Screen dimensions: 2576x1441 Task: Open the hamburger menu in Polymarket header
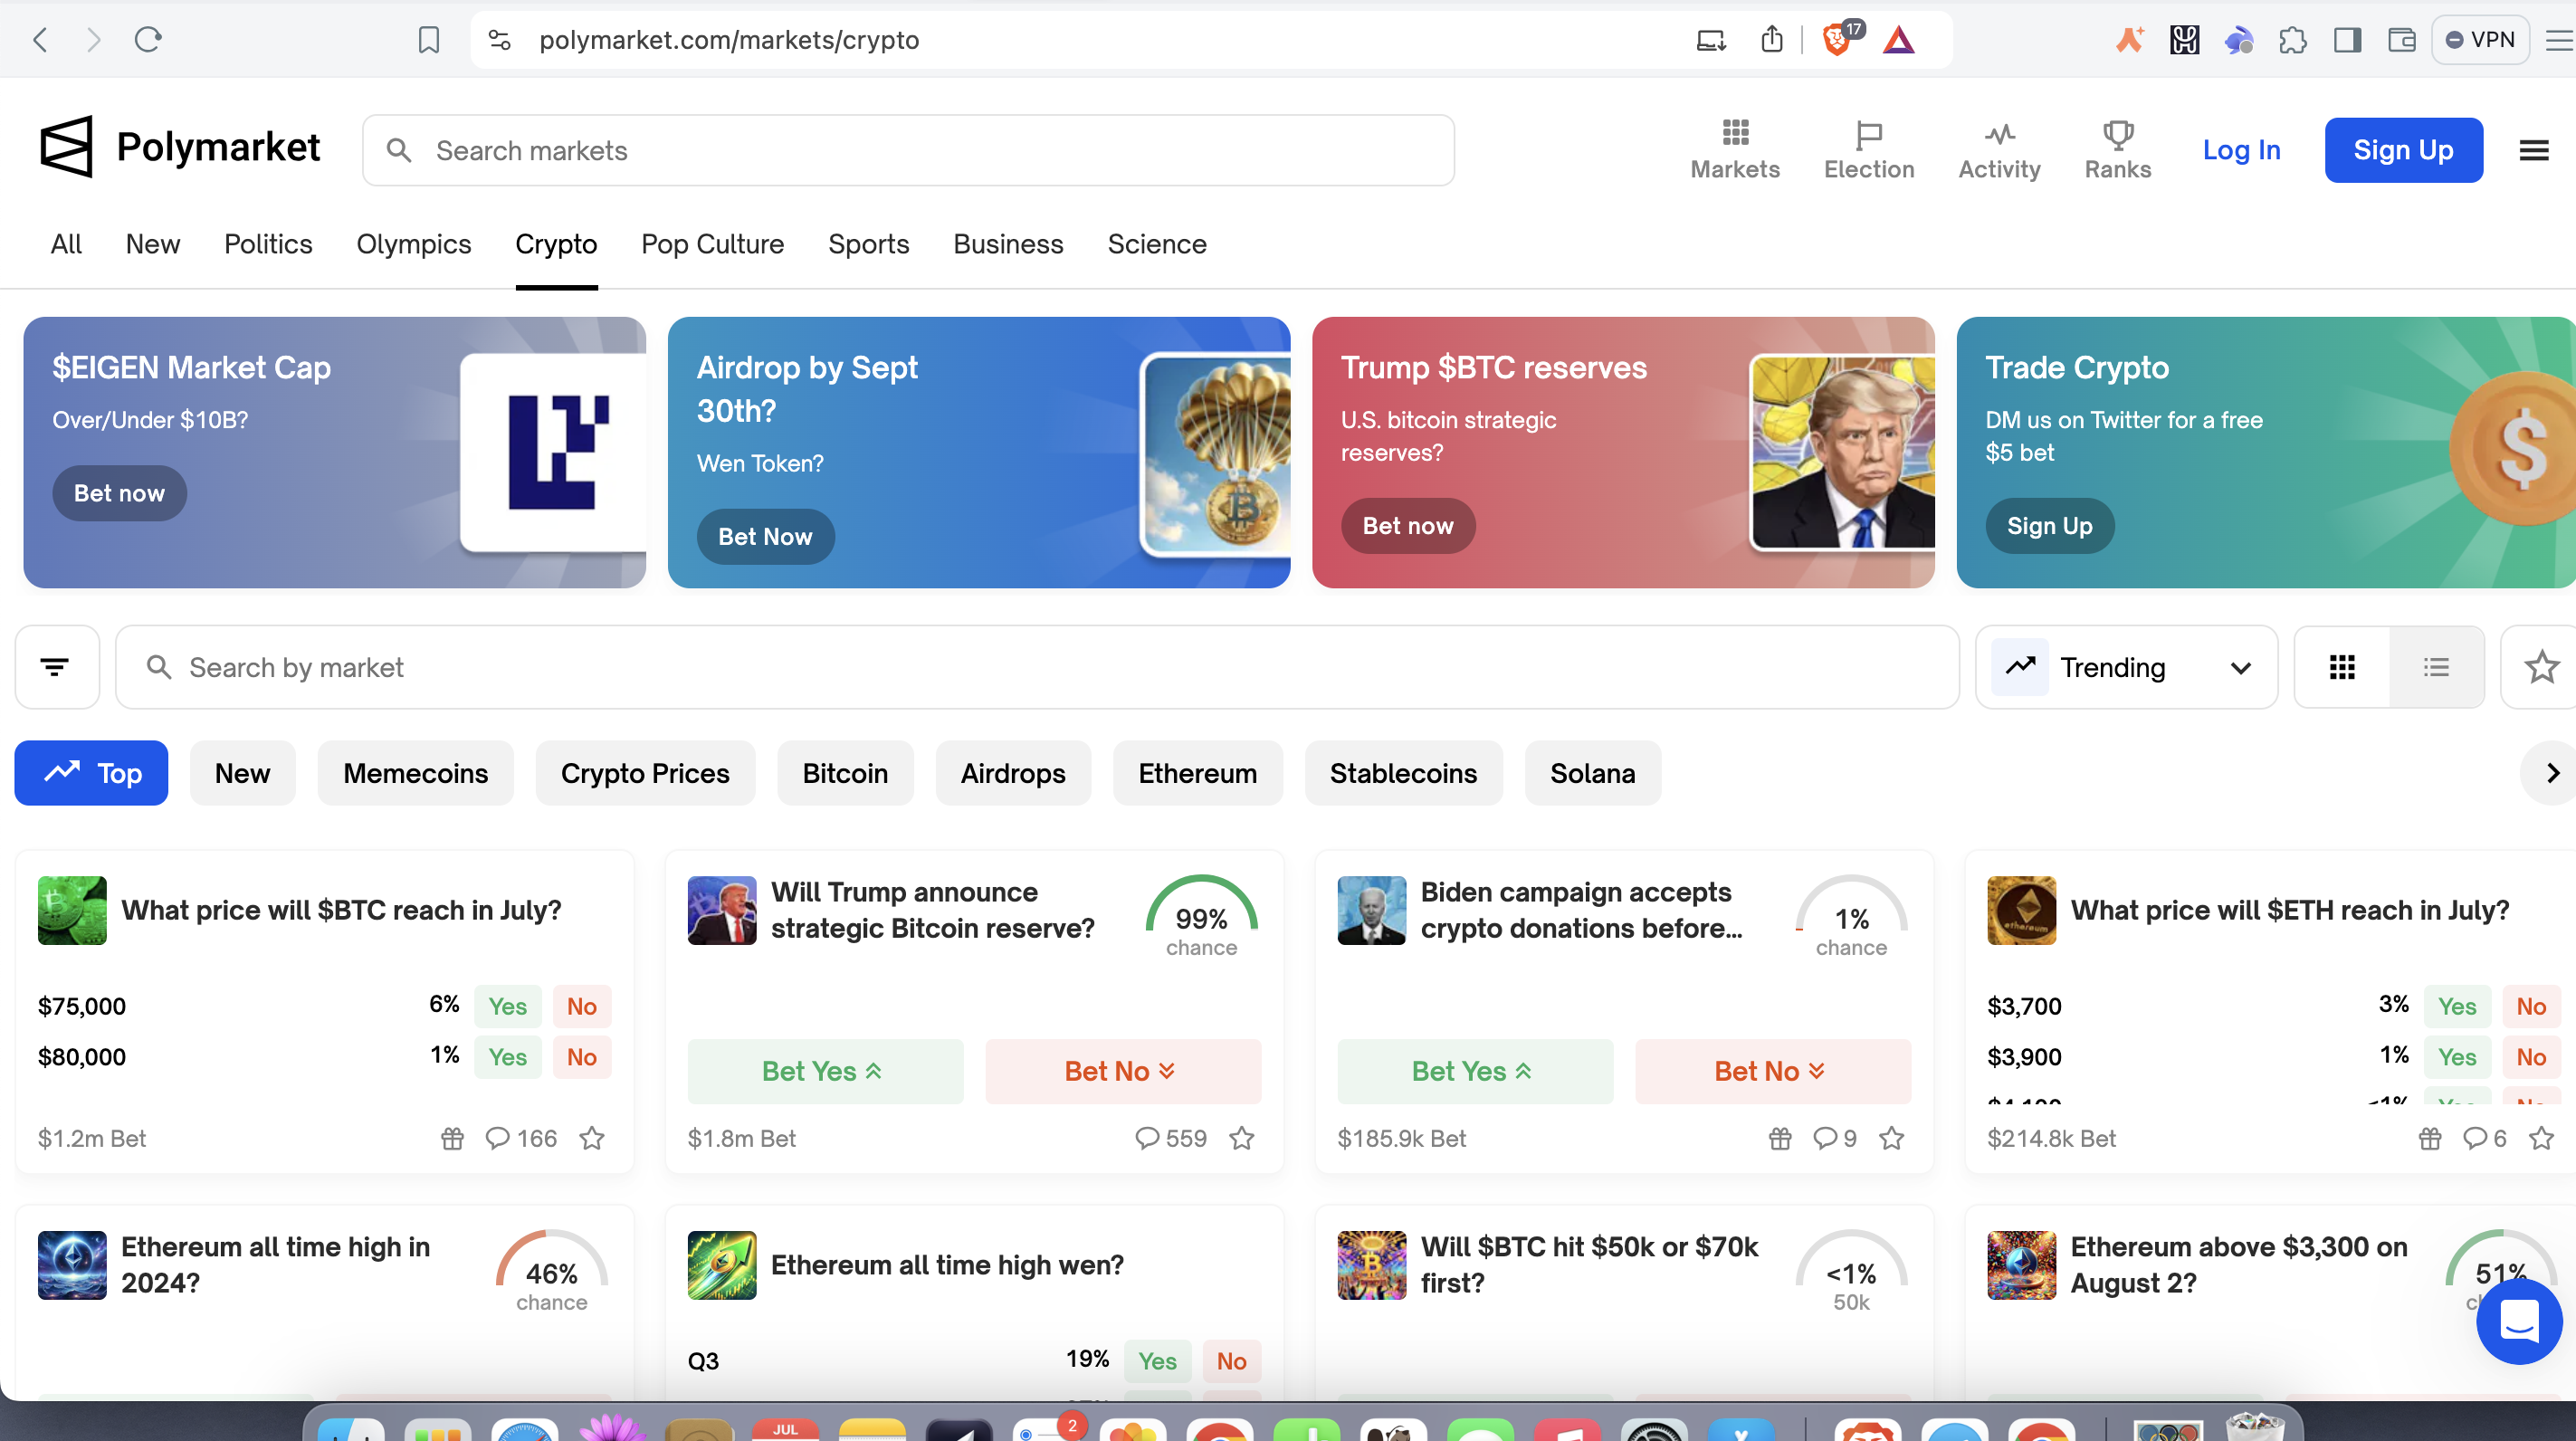pos(2533,150)
